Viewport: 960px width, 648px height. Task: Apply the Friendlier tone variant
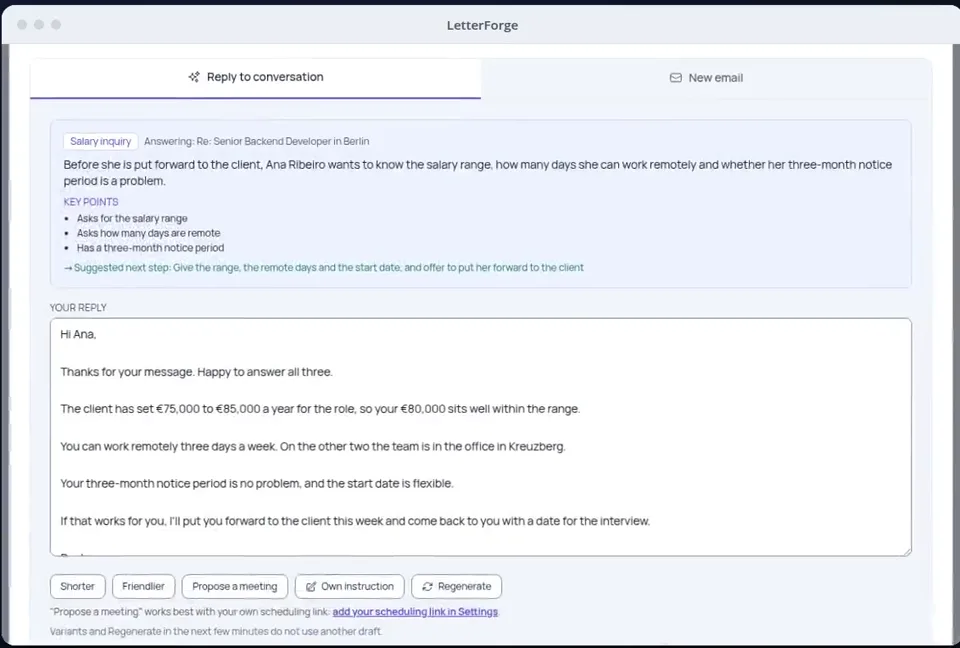143,586
